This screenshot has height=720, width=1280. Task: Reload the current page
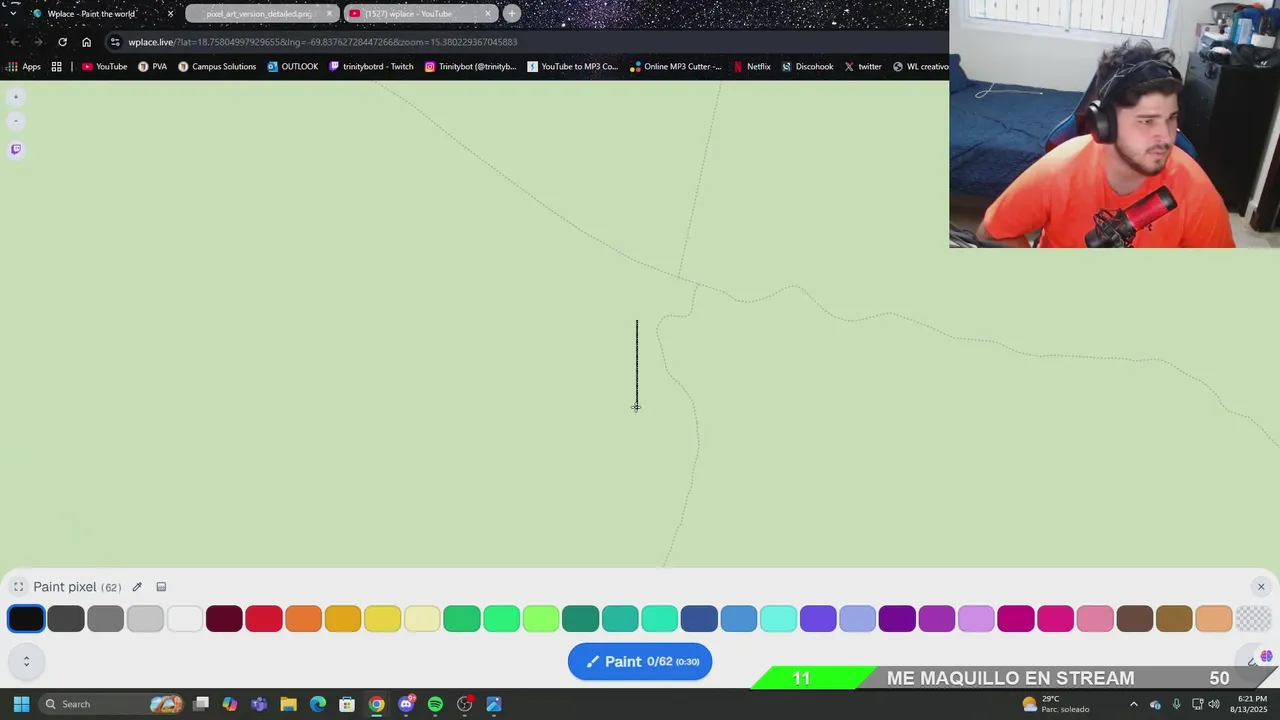point(62,42)
